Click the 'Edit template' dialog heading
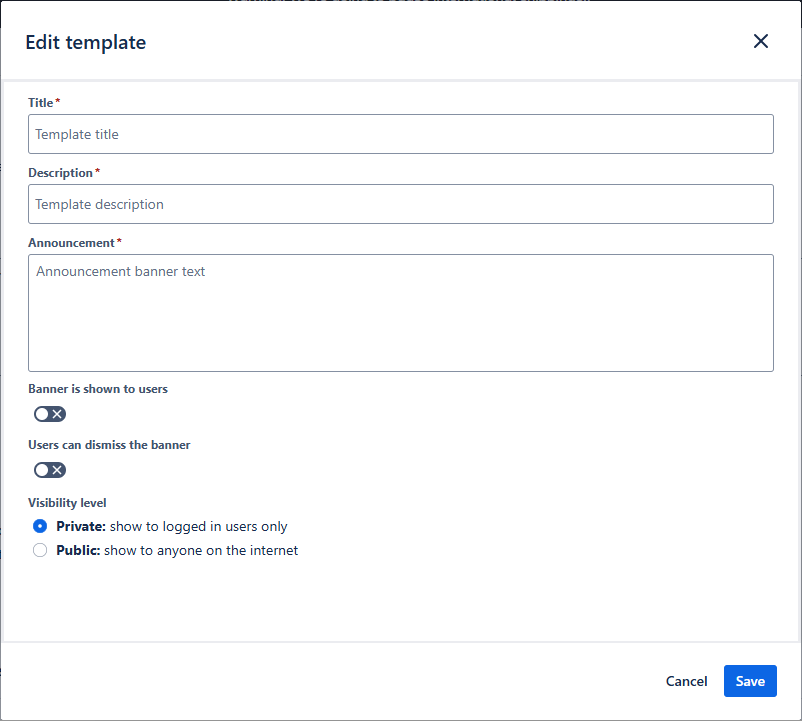This screenshot has width=802, height=721. coord(86,42)
